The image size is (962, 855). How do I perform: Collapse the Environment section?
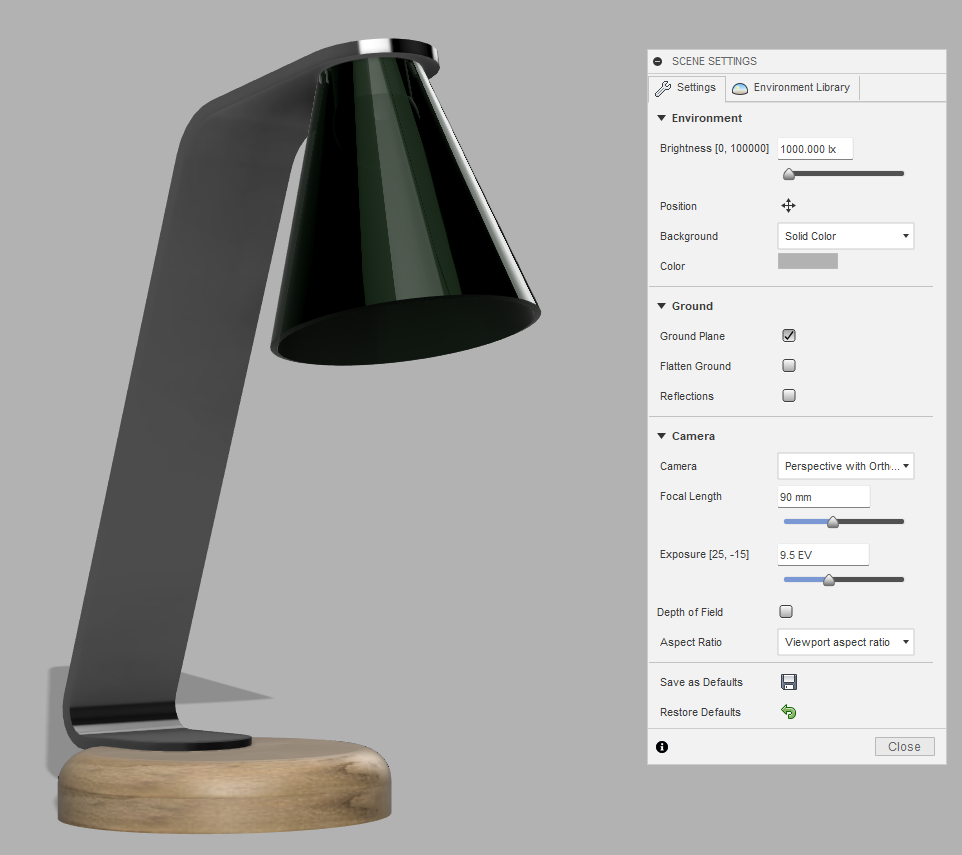click(x=662, y=118)
